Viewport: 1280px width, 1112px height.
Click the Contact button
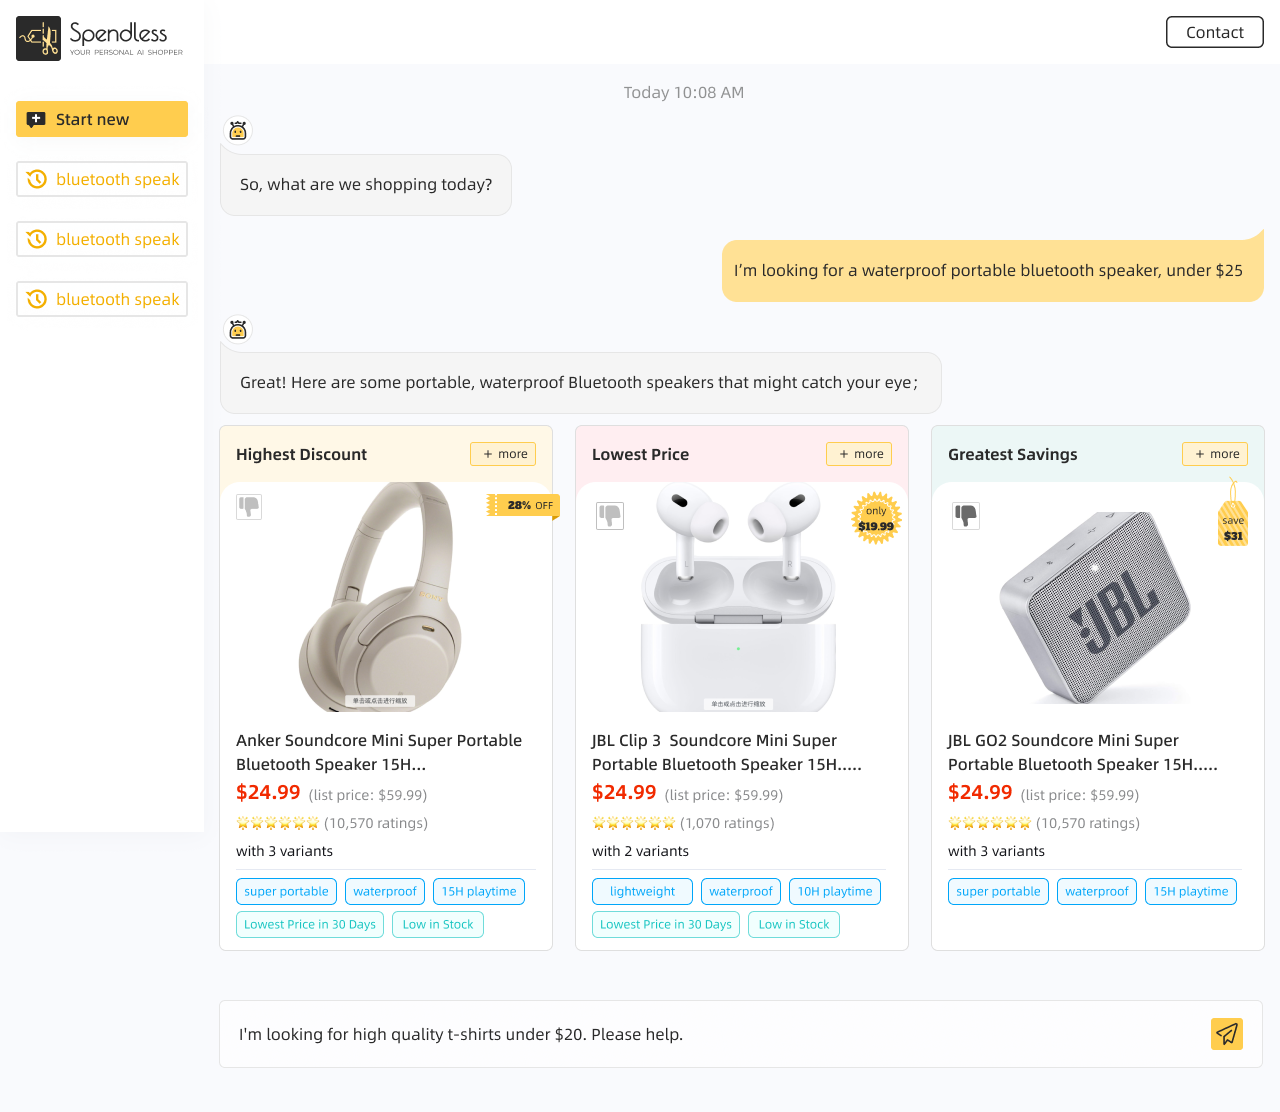pyautogui.click(x=1215, y=32)
